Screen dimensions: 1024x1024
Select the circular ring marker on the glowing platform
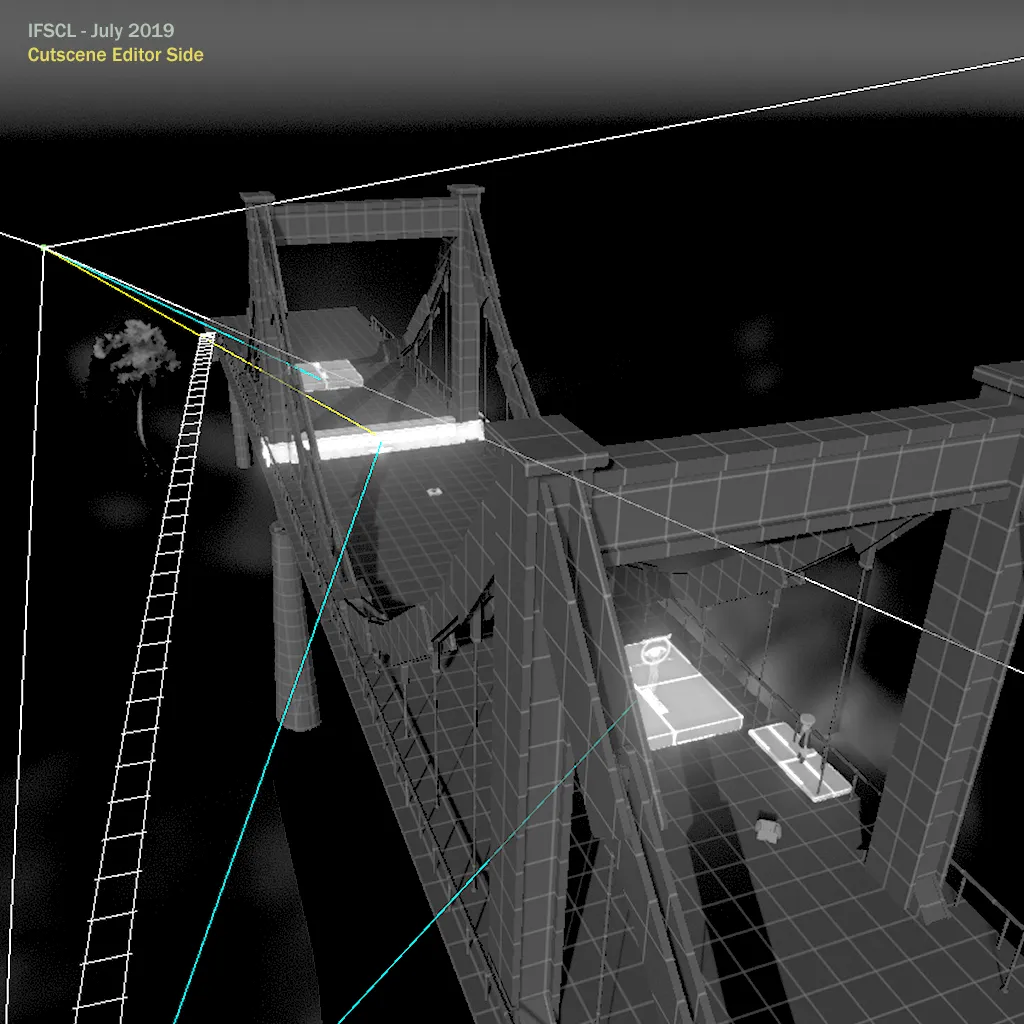654,652
